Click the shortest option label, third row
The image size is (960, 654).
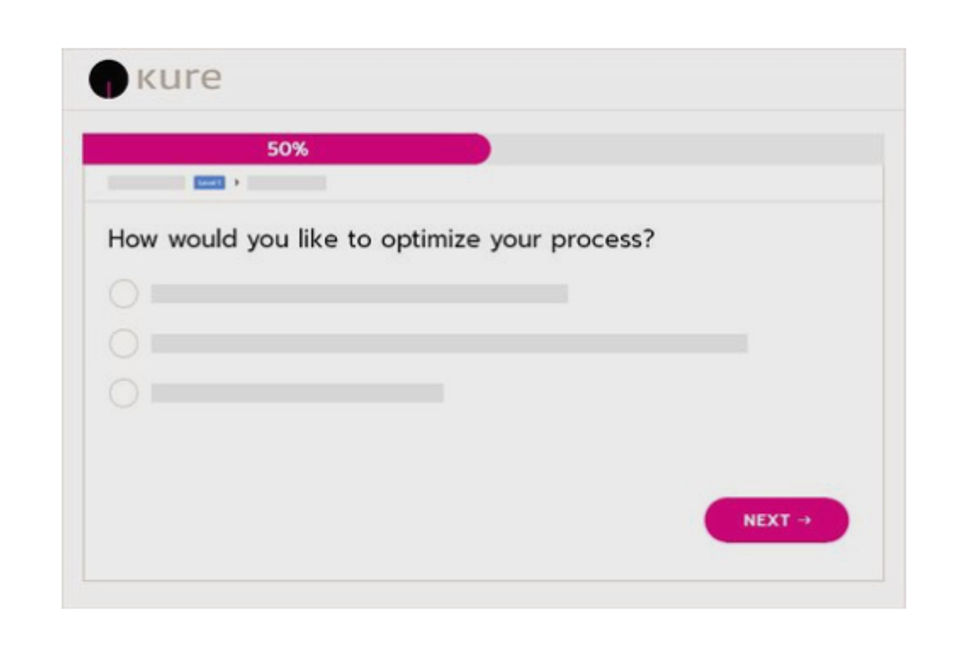(297, 394)
